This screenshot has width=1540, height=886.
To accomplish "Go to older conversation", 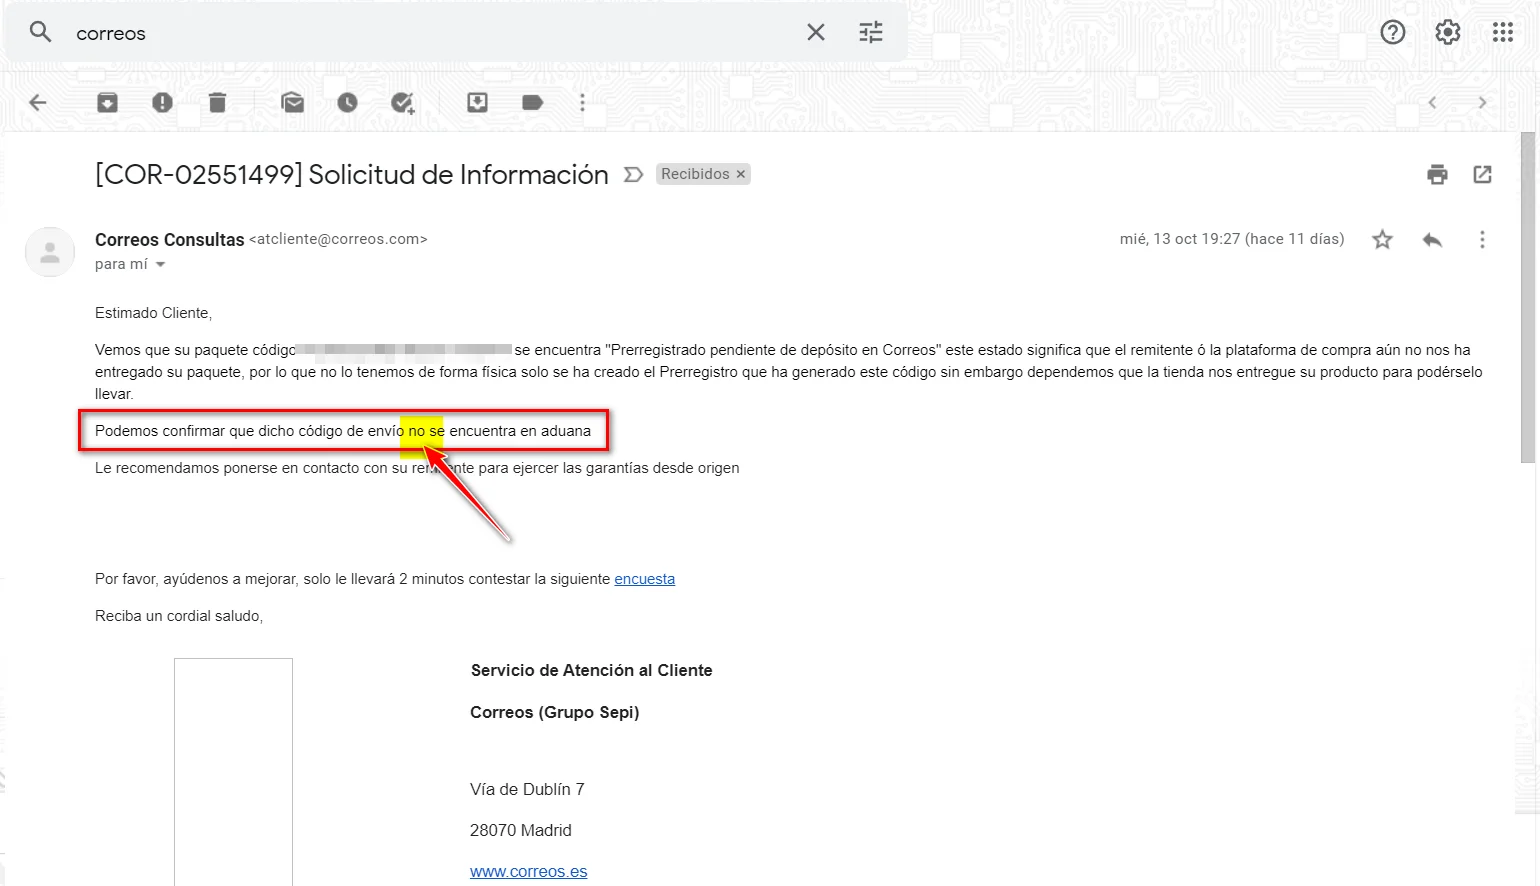I will [x=1482, y=102].
